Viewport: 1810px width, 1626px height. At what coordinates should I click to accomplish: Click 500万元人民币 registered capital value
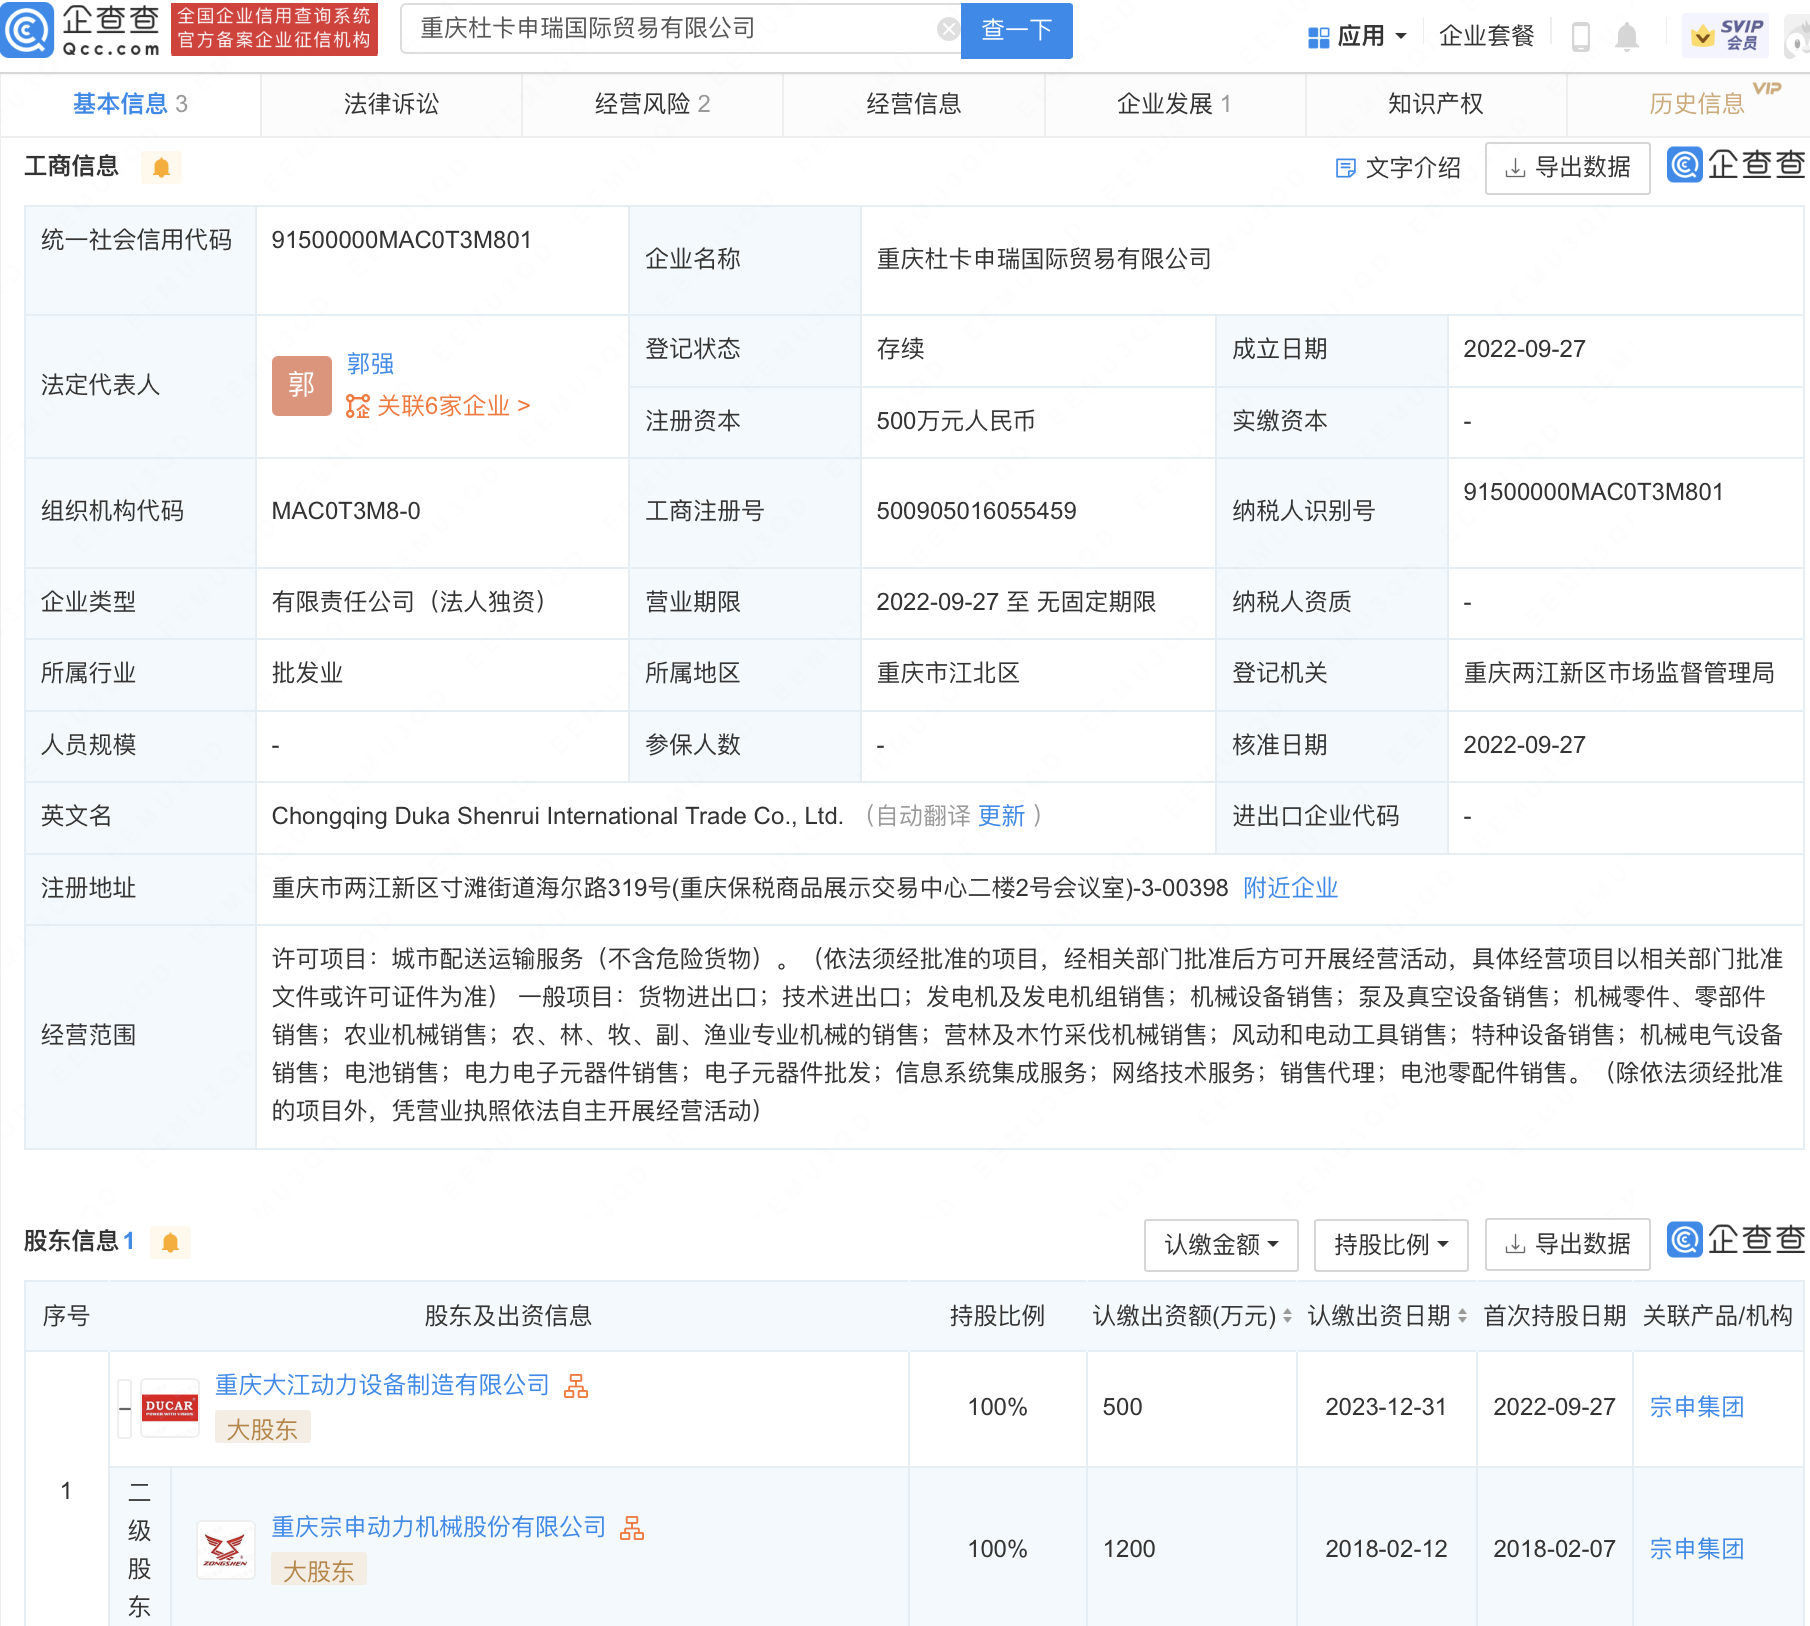(x=955, y=421)
